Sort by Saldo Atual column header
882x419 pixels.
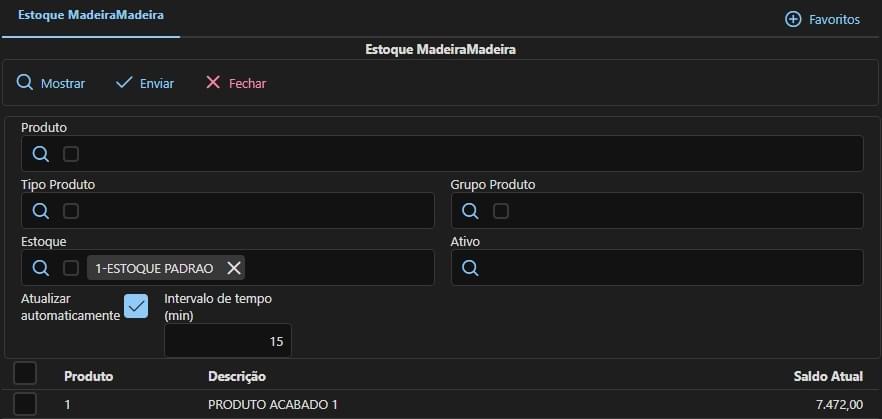[828, 376]
